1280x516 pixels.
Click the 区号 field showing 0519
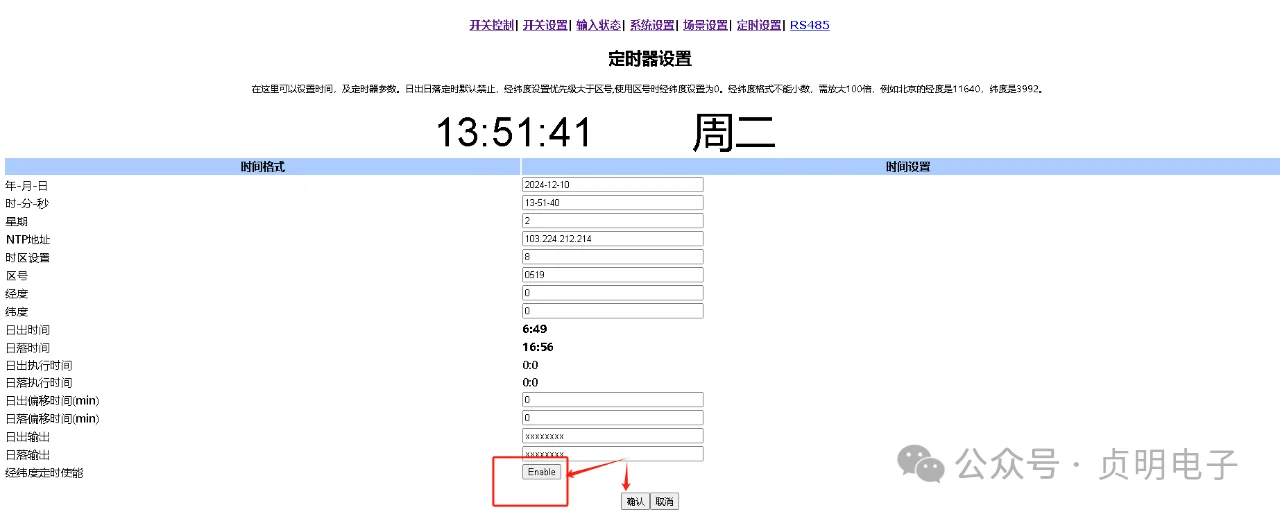(613, 275)
